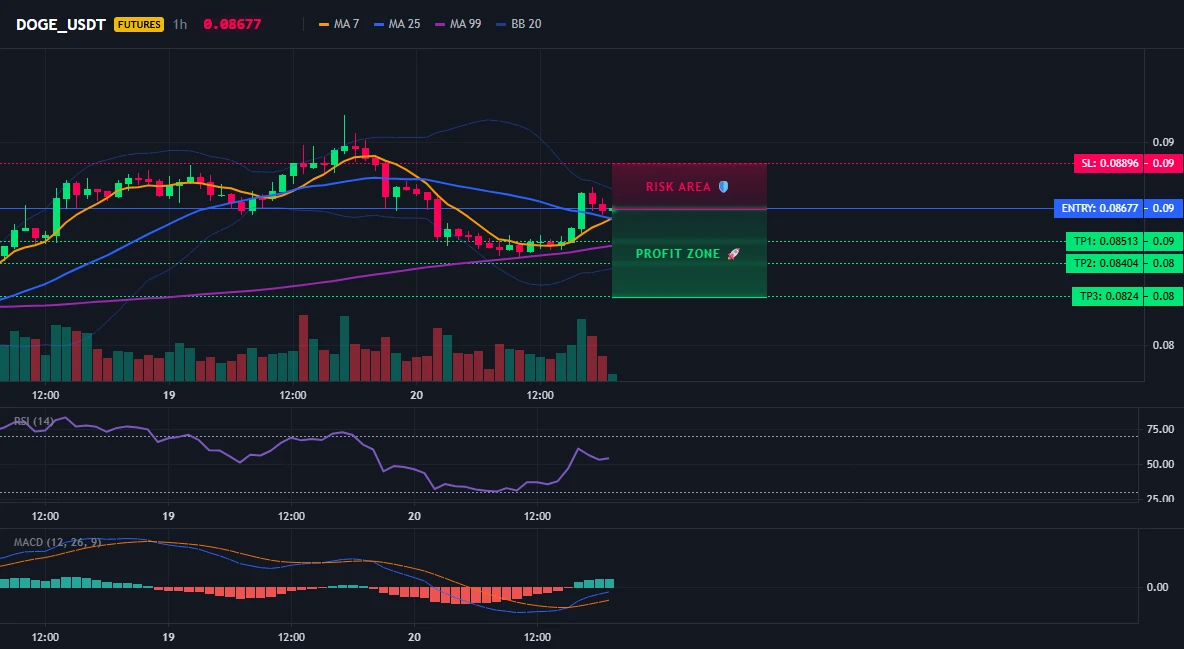This screenshot has width=1184, height=649.
Task: Toggle the MA 7 legend entry
Action: 339,24
